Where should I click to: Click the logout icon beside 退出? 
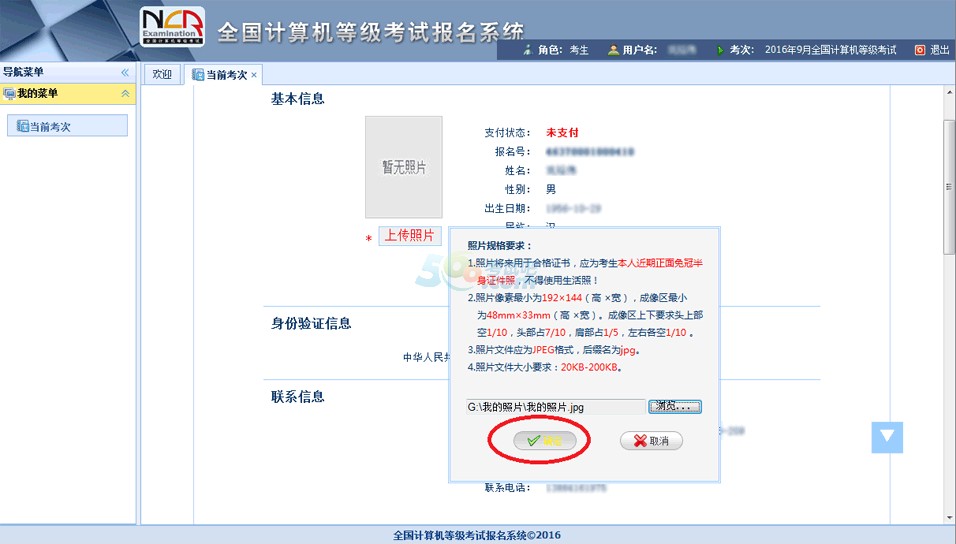coord(920,50)
